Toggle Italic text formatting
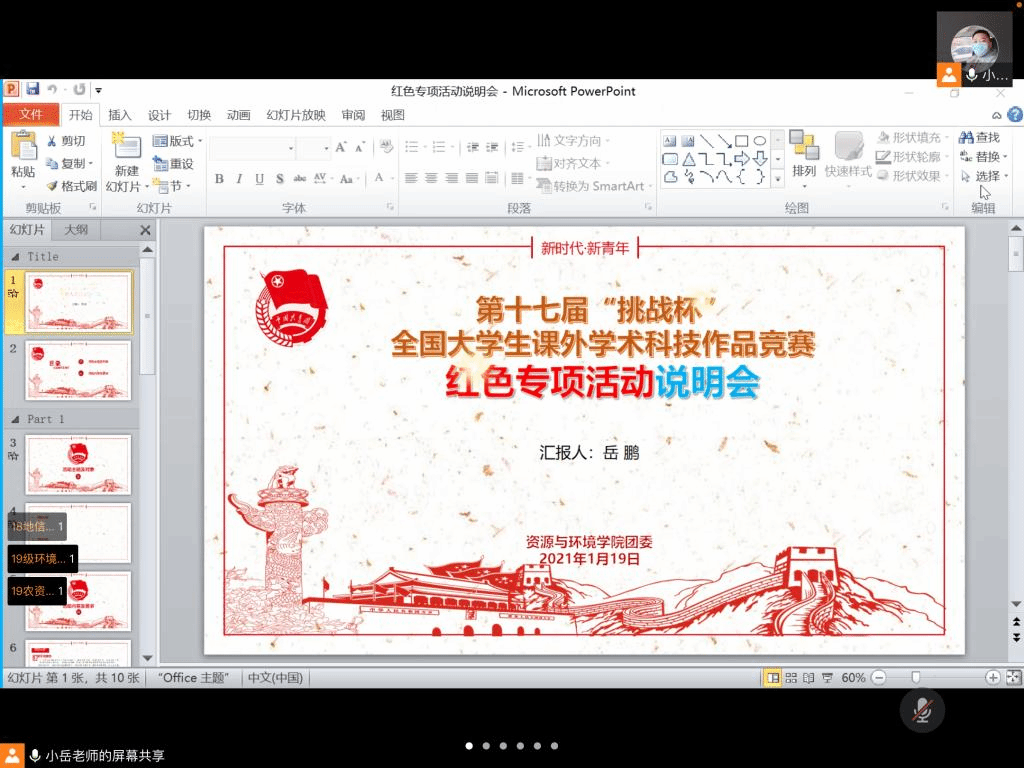This screenshot has width=1024, height=768. tap(239, 179)
